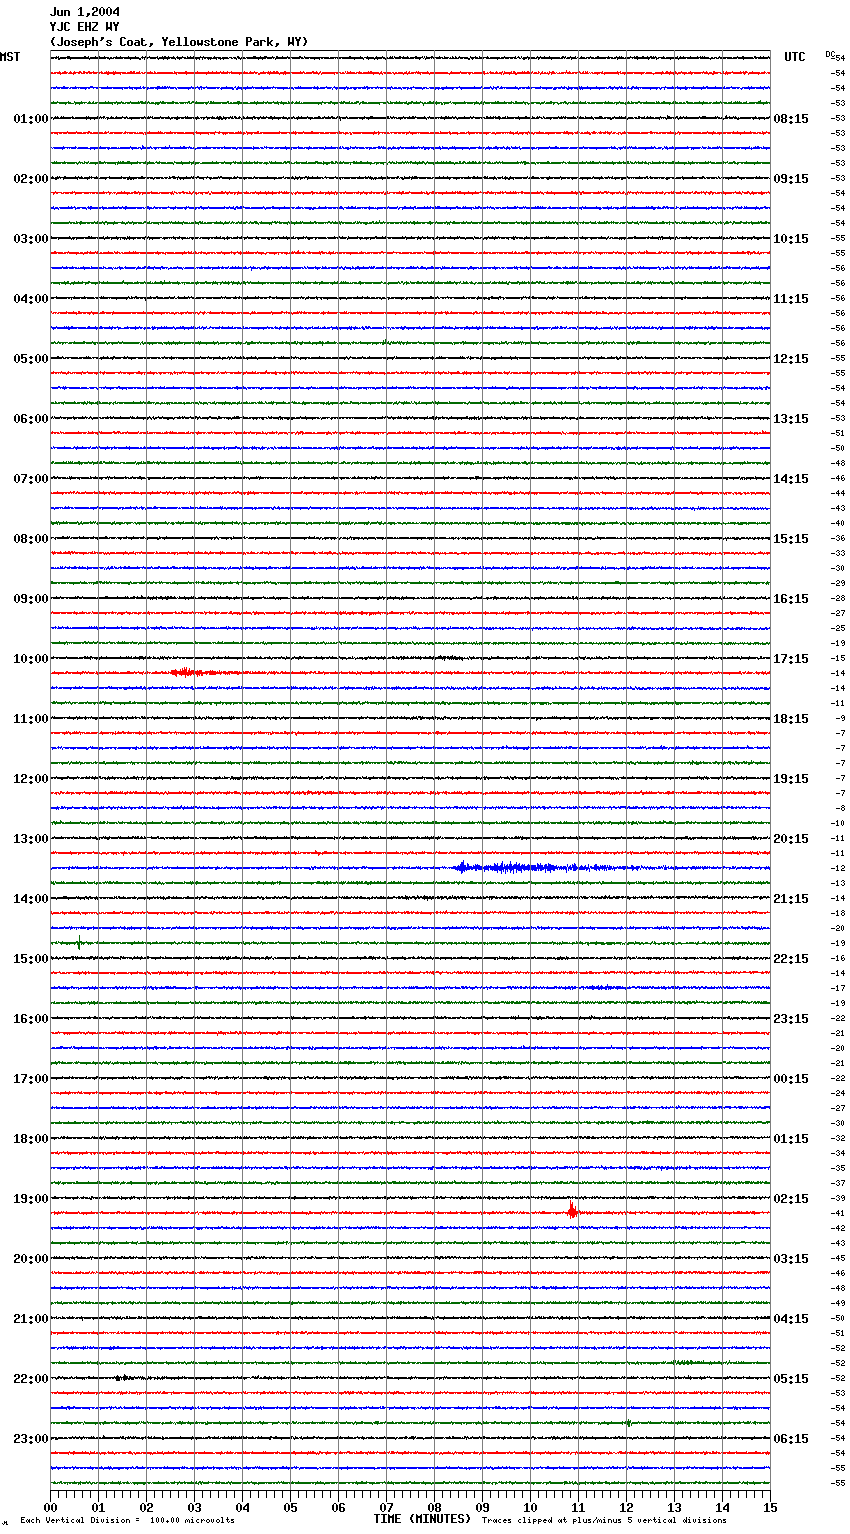
Task: Select the "15:15" UTC row label
Action: pos(791,539)
